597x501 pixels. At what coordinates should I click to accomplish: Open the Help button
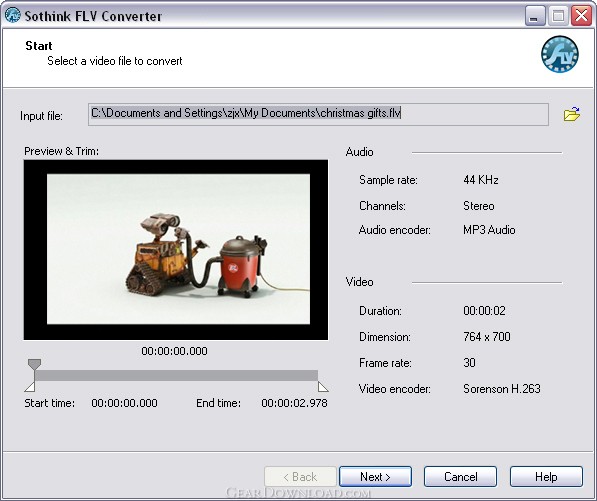pyautogui.click(x=546, y=477)
